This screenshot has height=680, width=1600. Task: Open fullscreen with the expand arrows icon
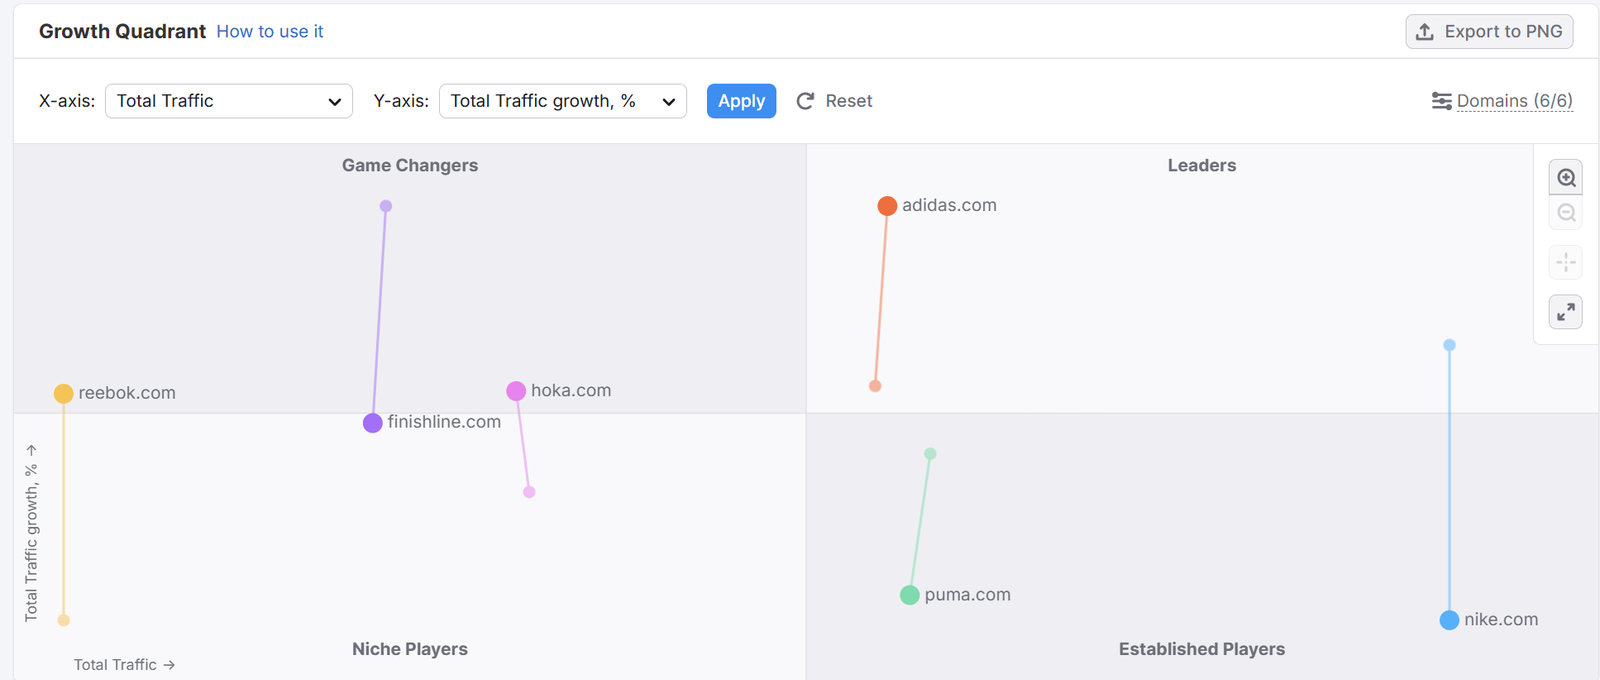pyautogui.click(x=1566, y=312)
